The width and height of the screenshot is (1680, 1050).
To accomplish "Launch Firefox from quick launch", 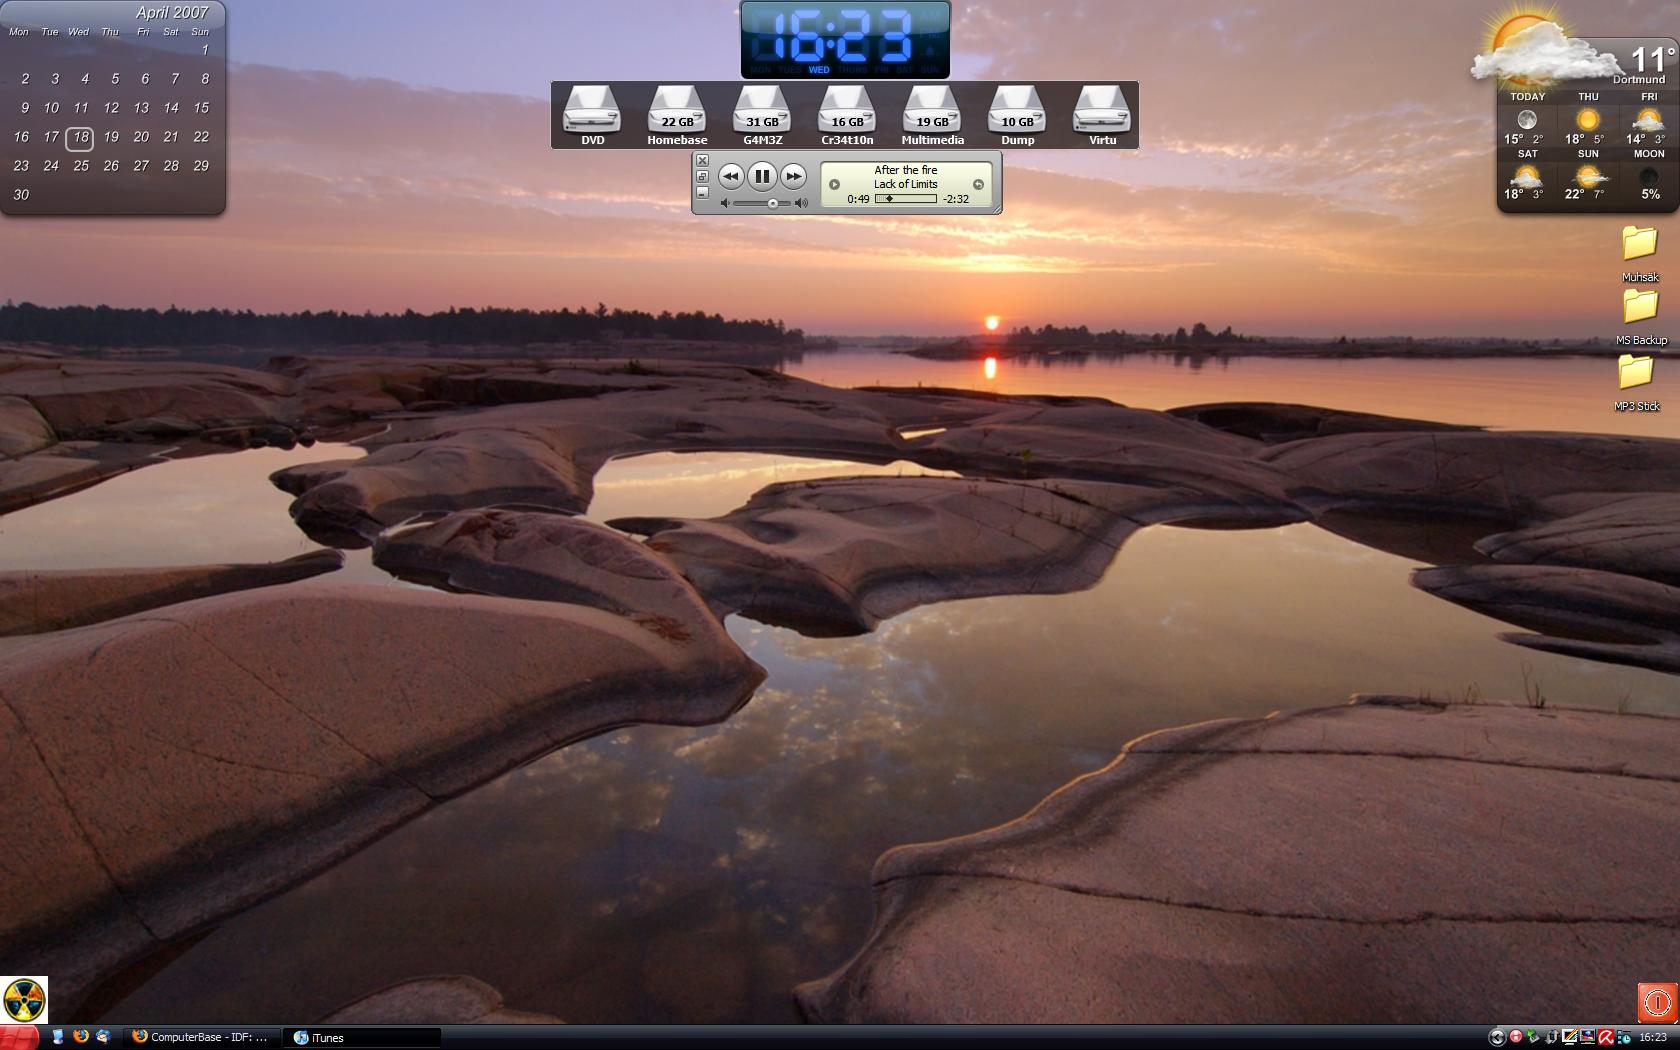I will pyautogui.click(x=81, y=1037).
